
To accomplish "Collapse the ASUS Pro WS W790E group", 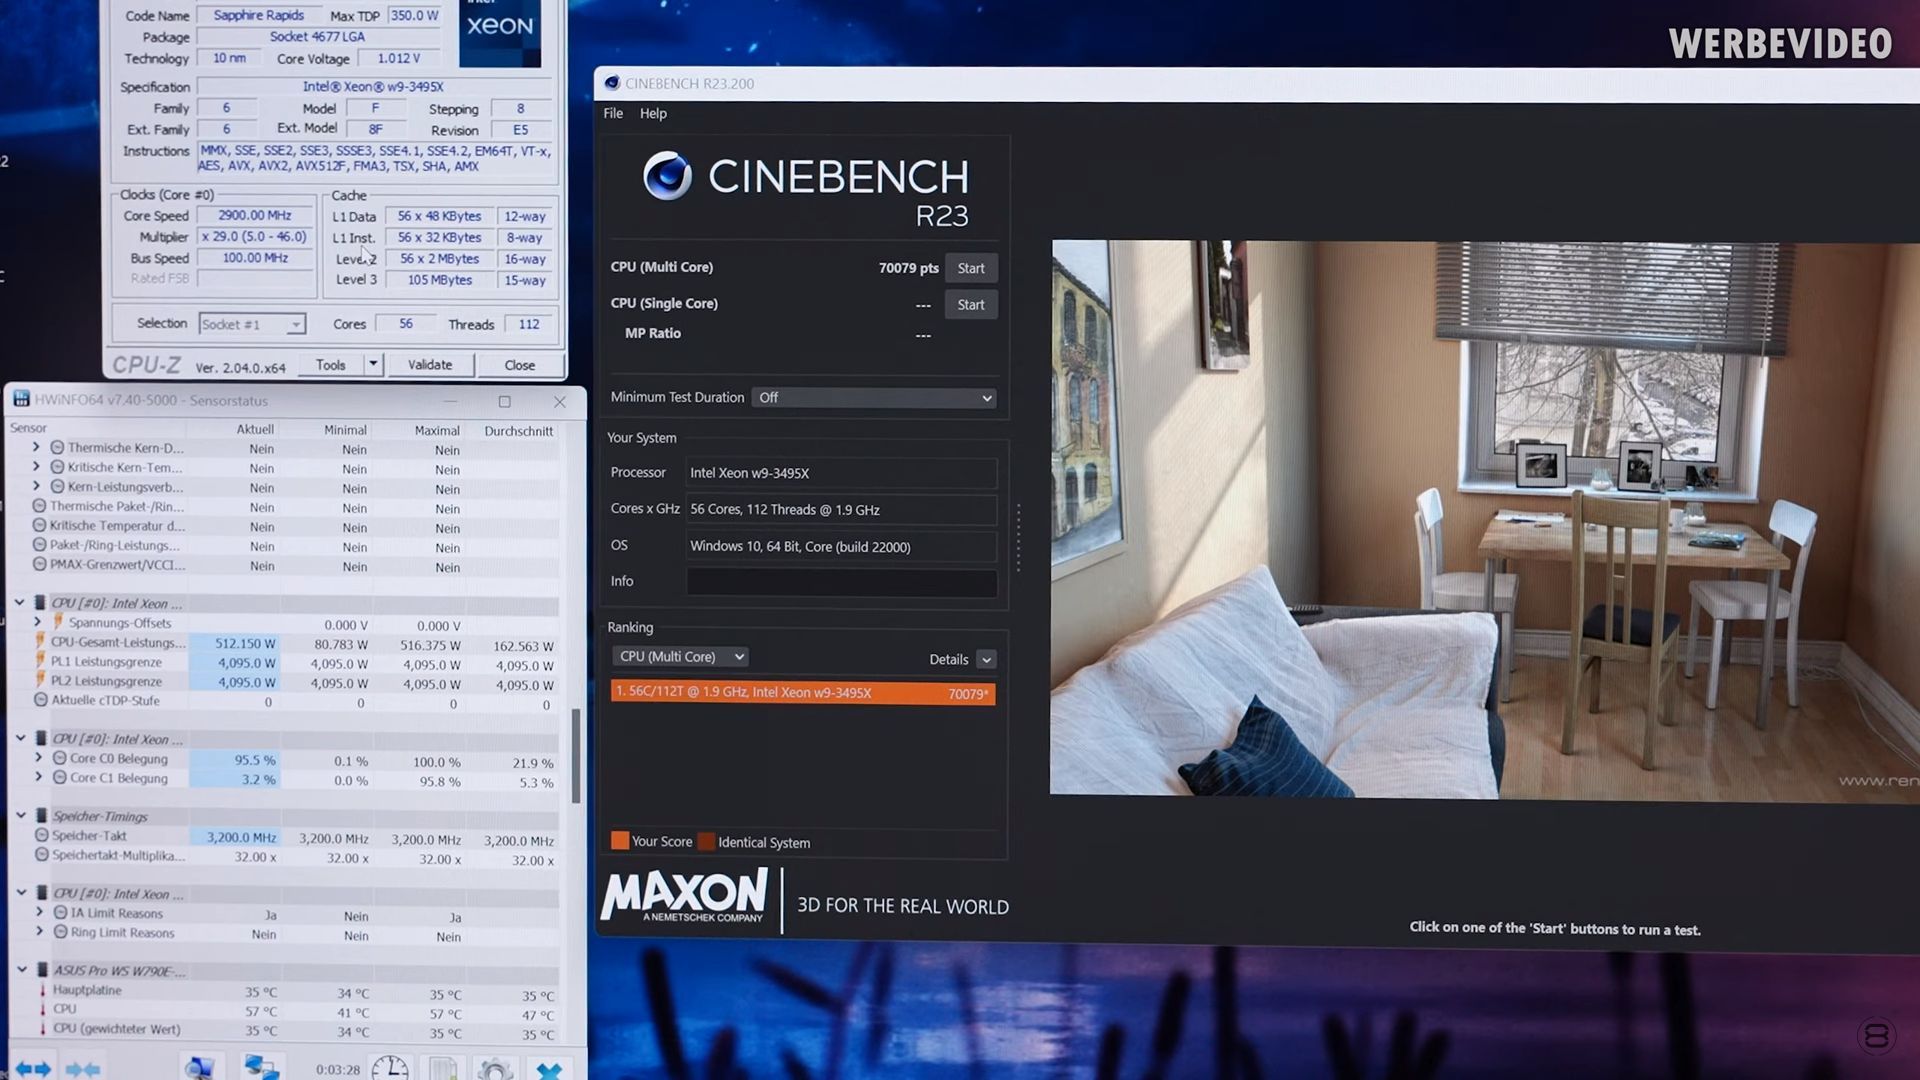I will [x=22, y=970].
